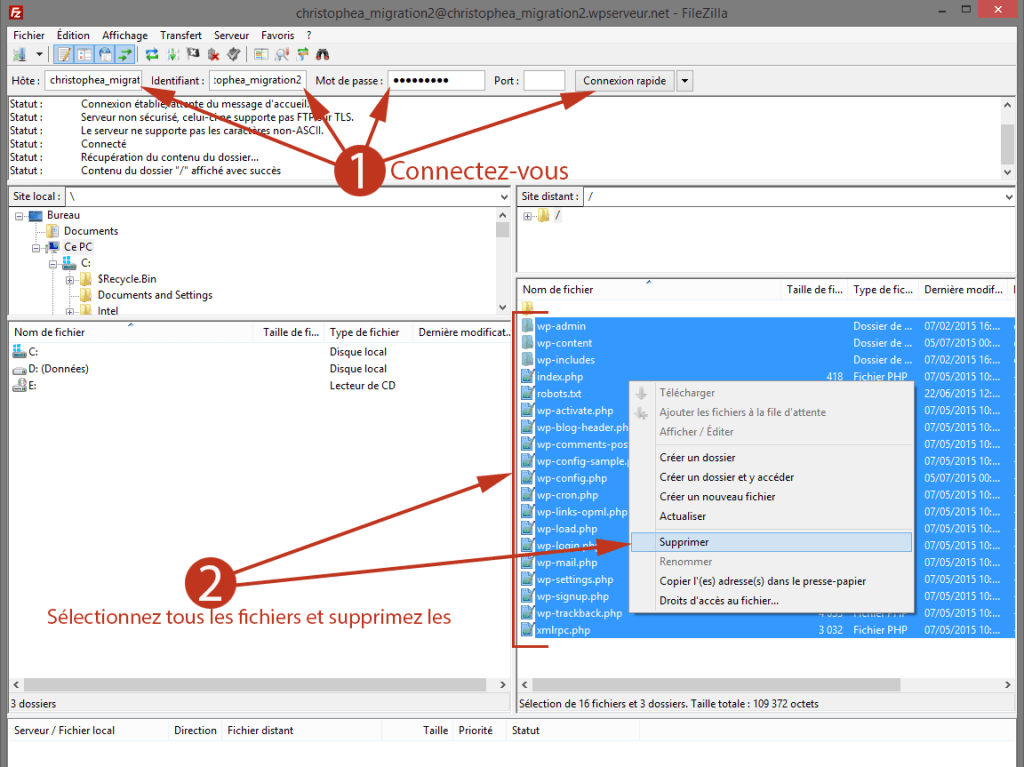Cancel the current operation via the flag icon
The width and height of the screenshot is (1024, 767).
(193, 55)
